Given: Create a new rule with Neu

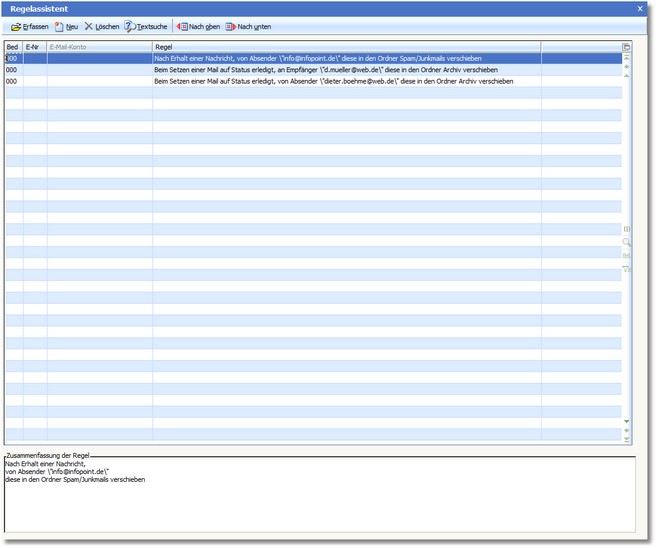Looking at the screenshot, I should [x=66, y=27].
